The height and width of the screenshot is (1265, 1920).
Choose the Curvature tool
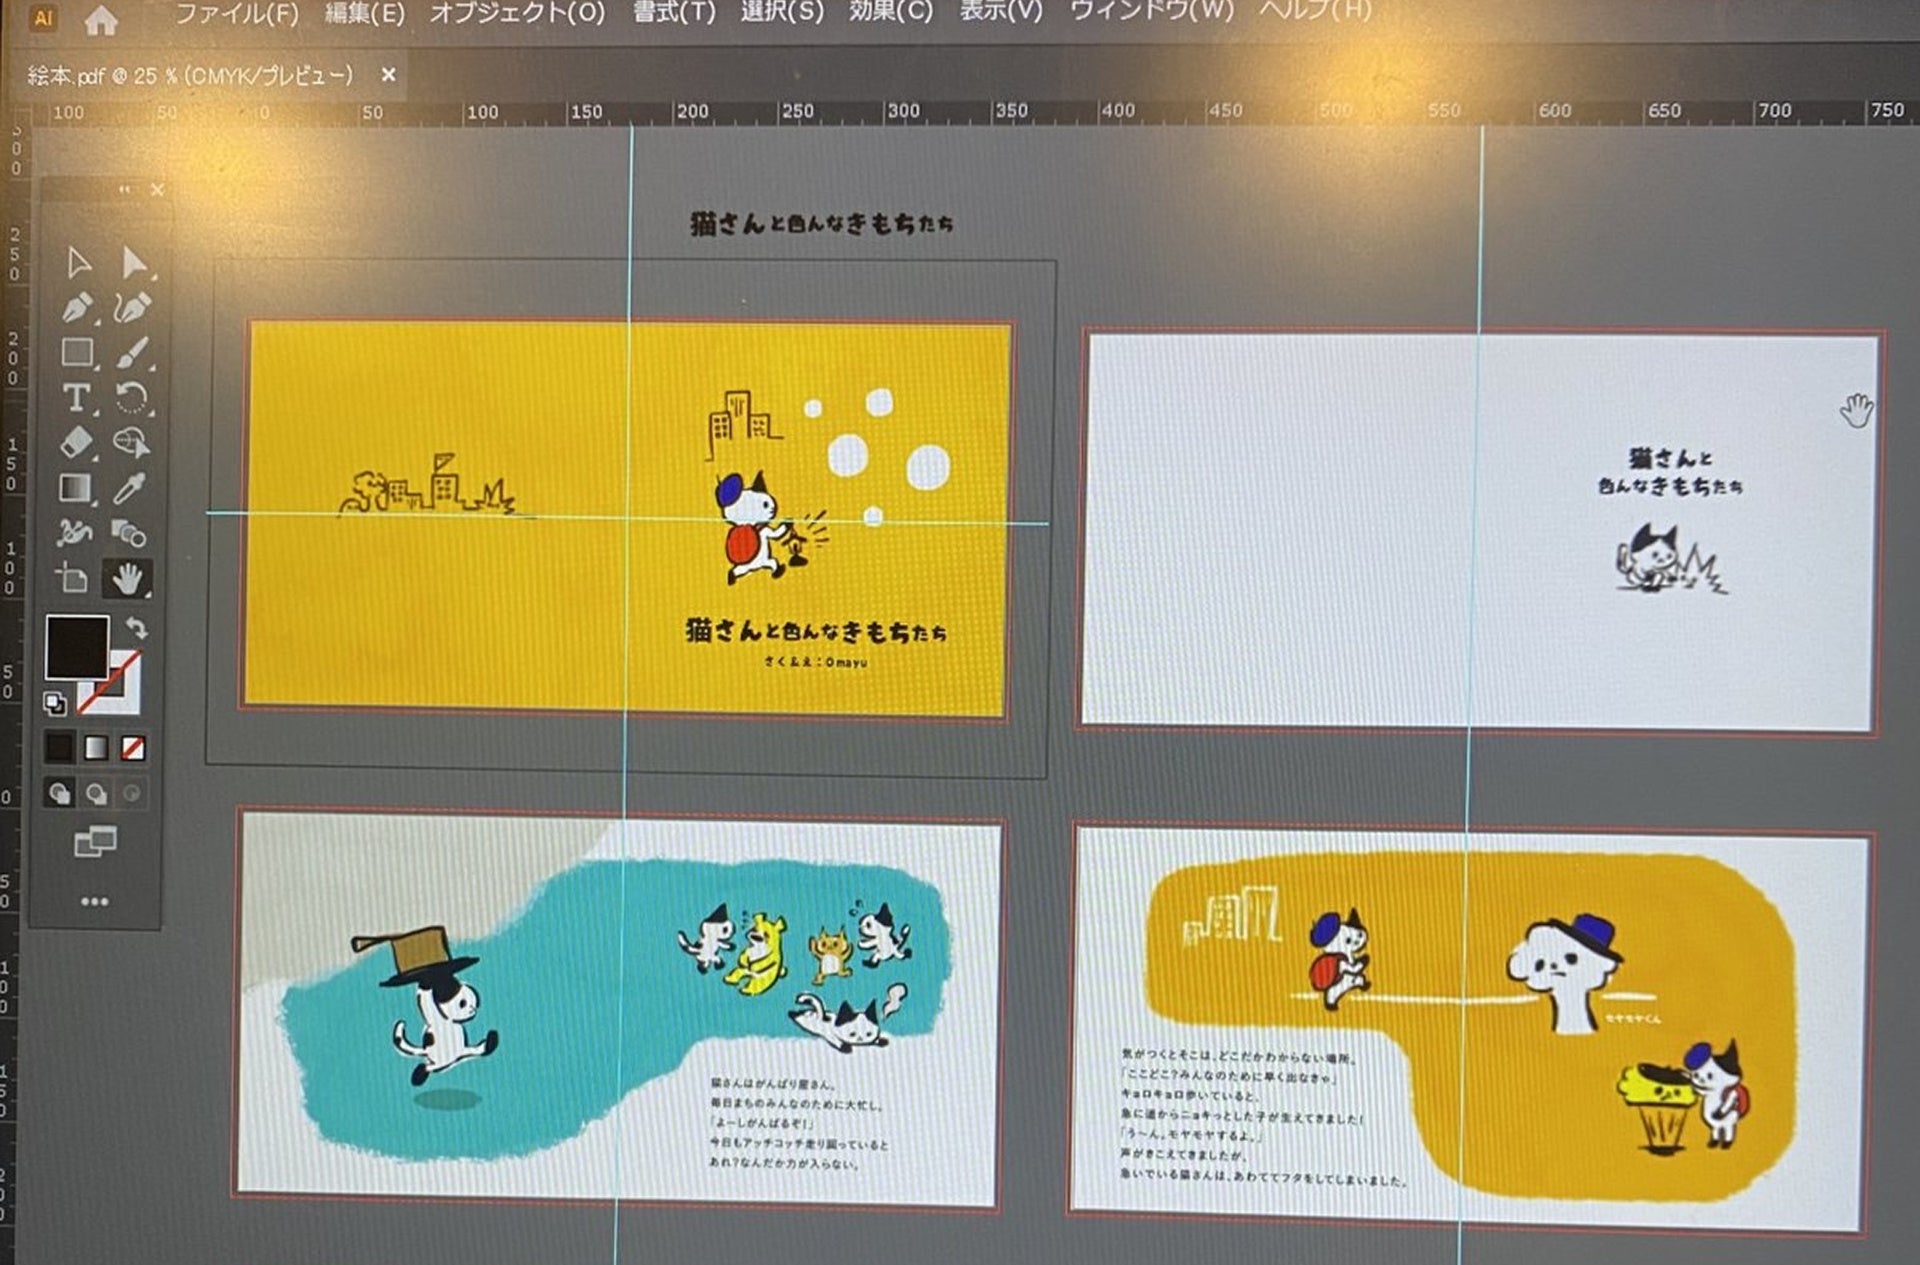[x=131, y=308]
